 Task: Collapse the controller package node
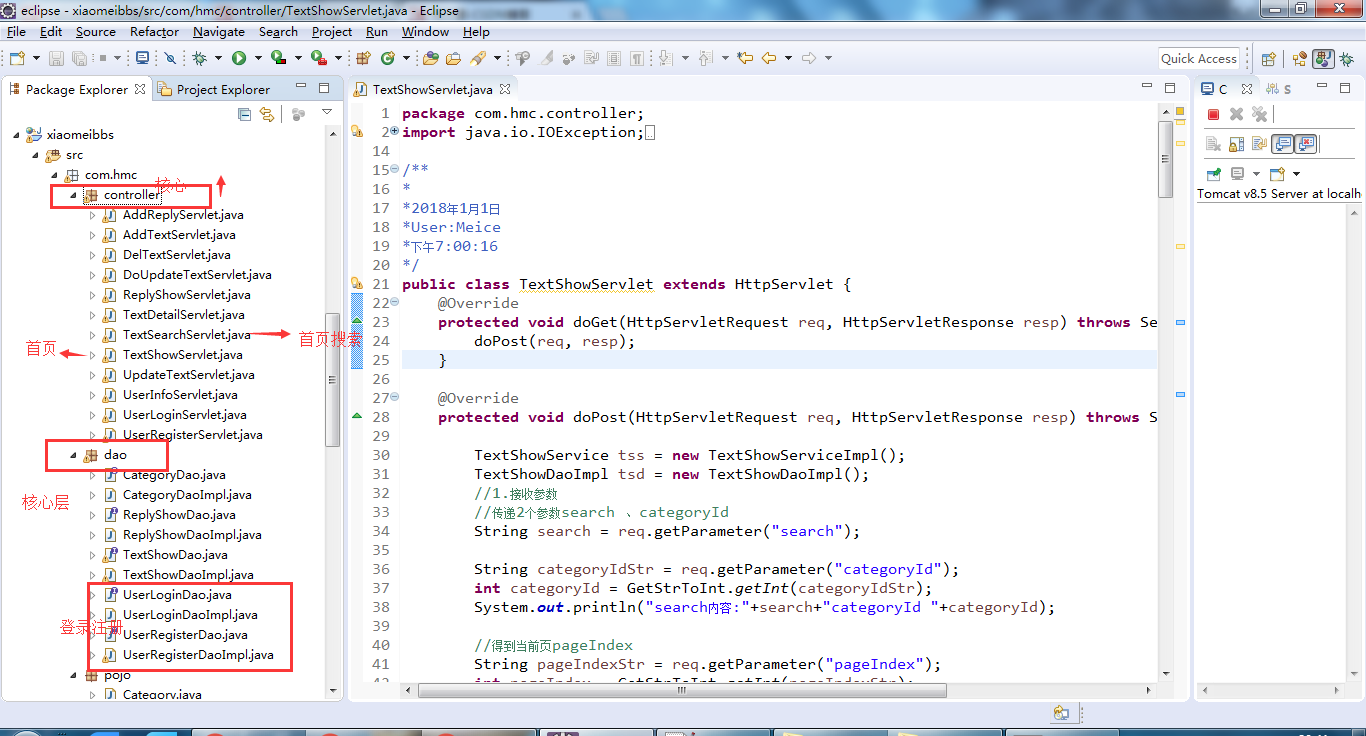[74, 194]
